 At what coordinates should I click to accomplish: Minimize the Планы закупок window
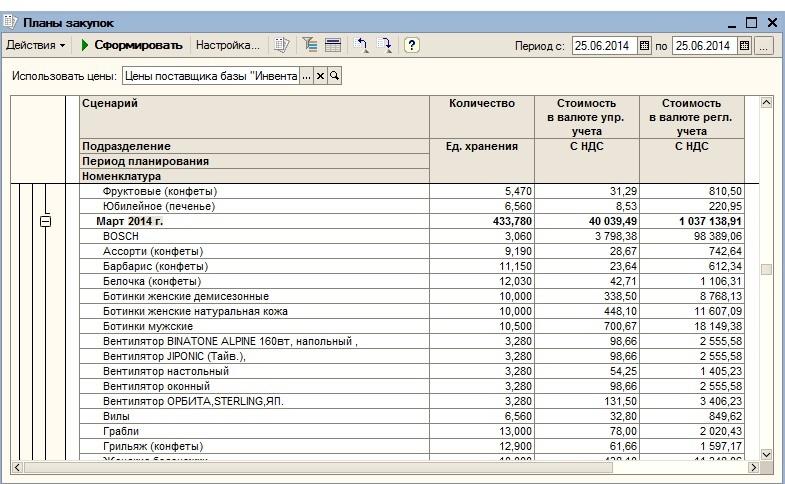pos(732,23)
